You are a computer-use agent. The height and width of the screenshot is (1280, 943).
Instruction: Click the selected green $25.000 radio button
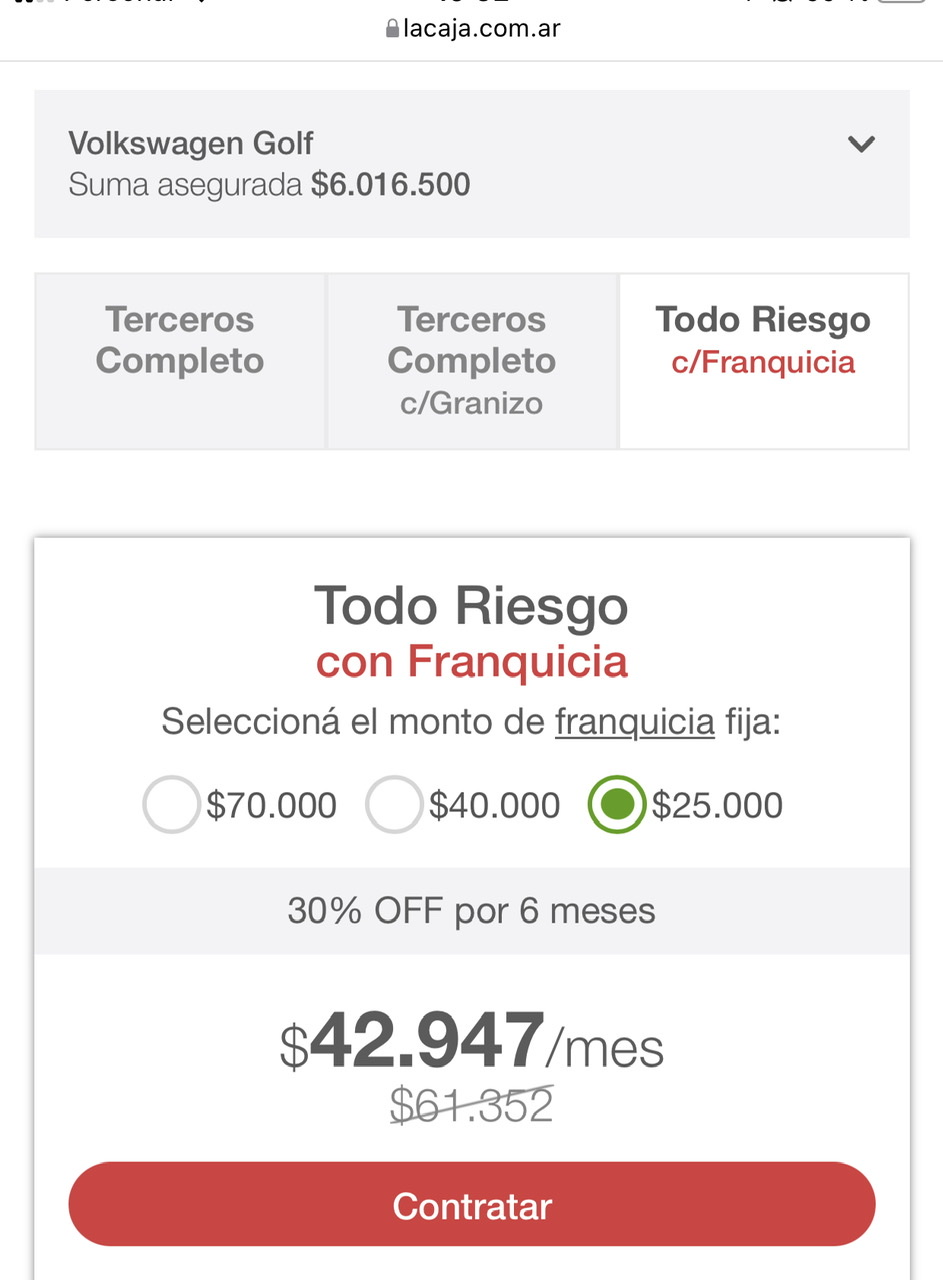click(617, 804)
